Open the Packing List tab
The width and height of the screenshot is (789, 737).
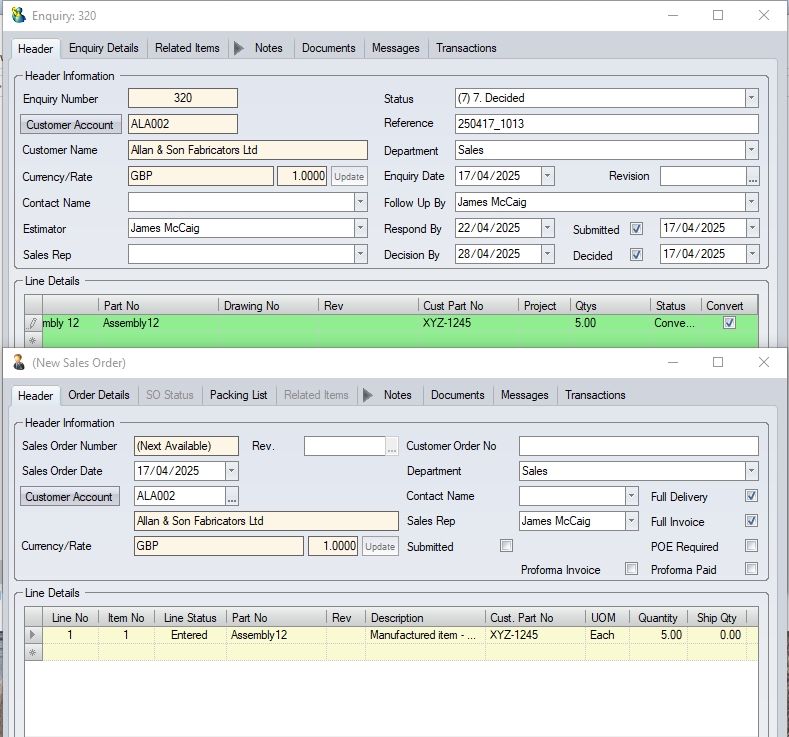coord(238,395)
